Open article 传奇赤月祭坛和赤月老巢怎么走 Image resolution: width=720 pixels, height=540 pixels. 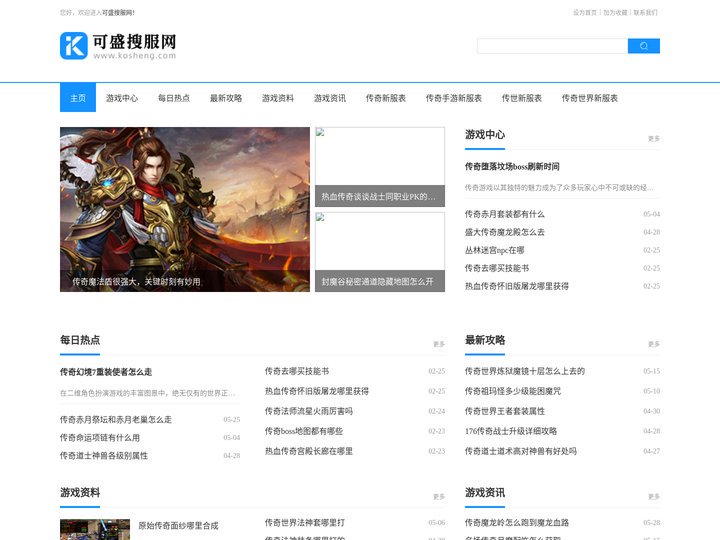click(x=115, y=420)
